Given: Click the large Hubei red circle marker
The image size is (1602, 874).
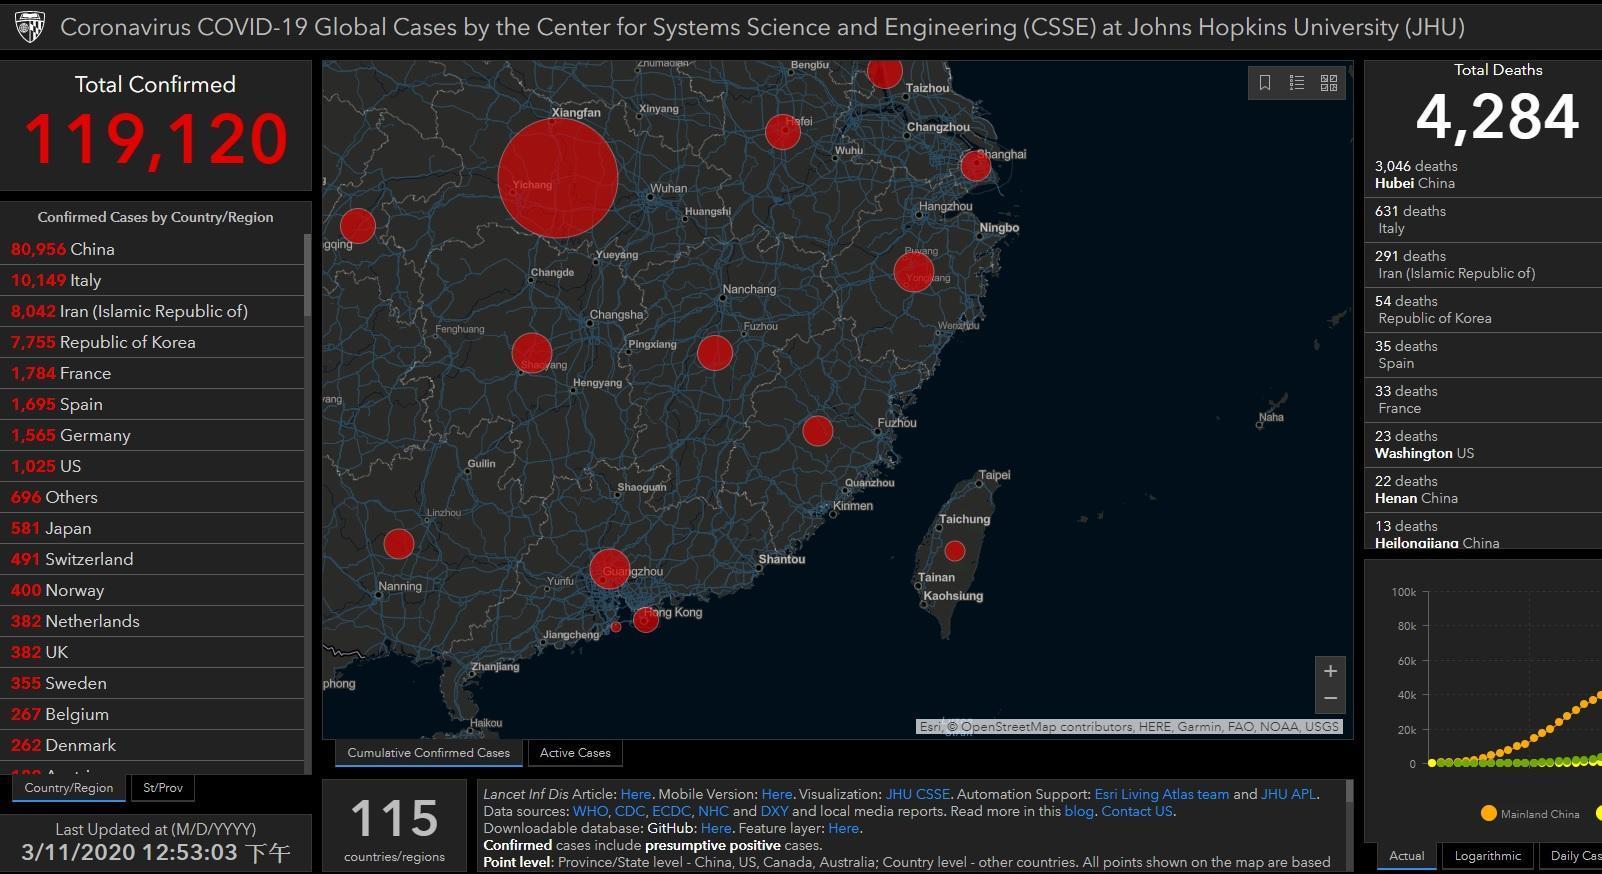Looking at the screenshot, I should pos(557,178).
